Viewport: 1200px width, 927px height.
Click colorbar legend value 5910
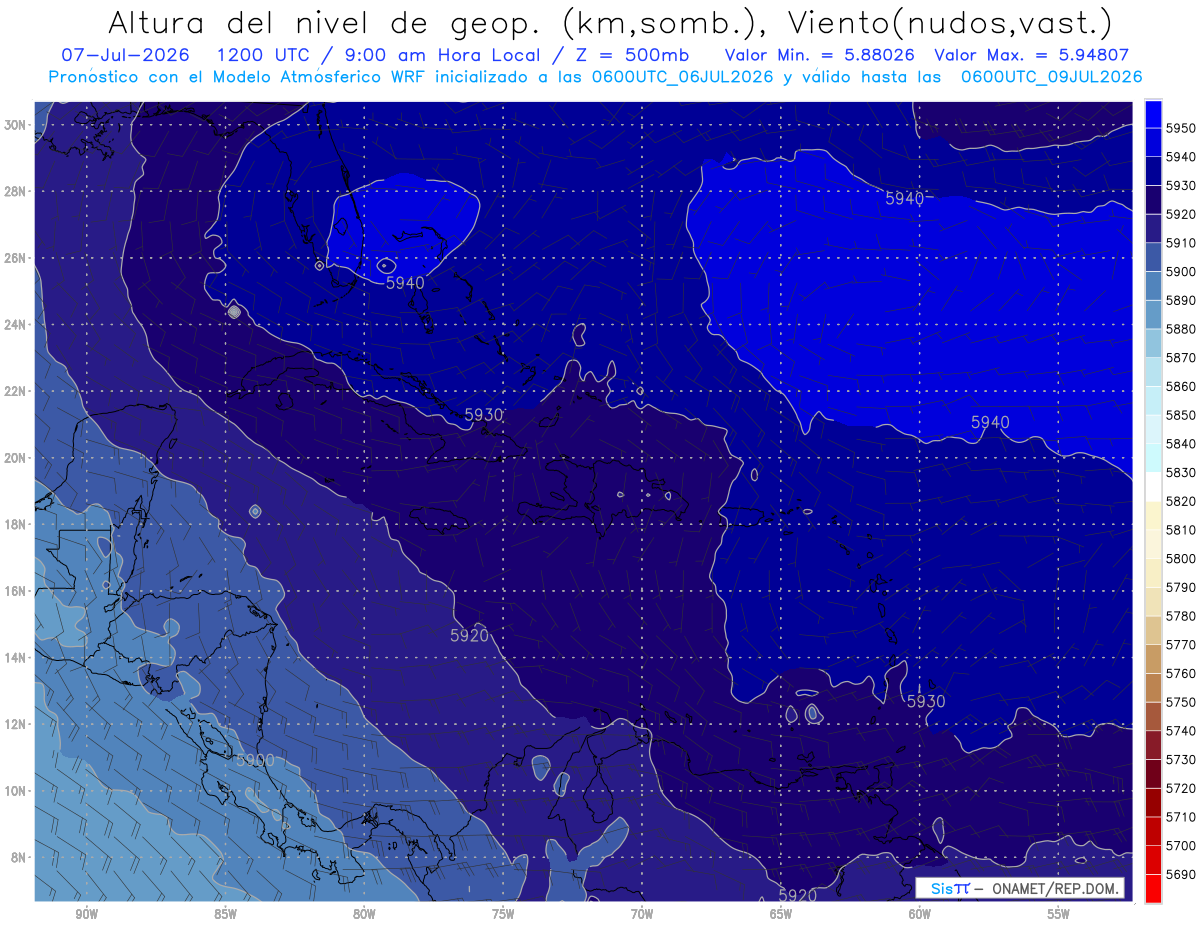(x=1181, y=242)
